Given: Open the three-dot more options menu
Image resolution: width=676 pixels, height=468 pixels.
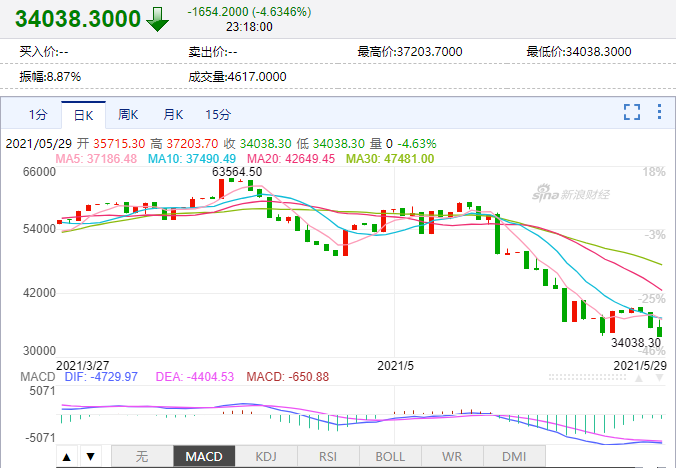Looking at the screenshot, I should click(659, 112).
